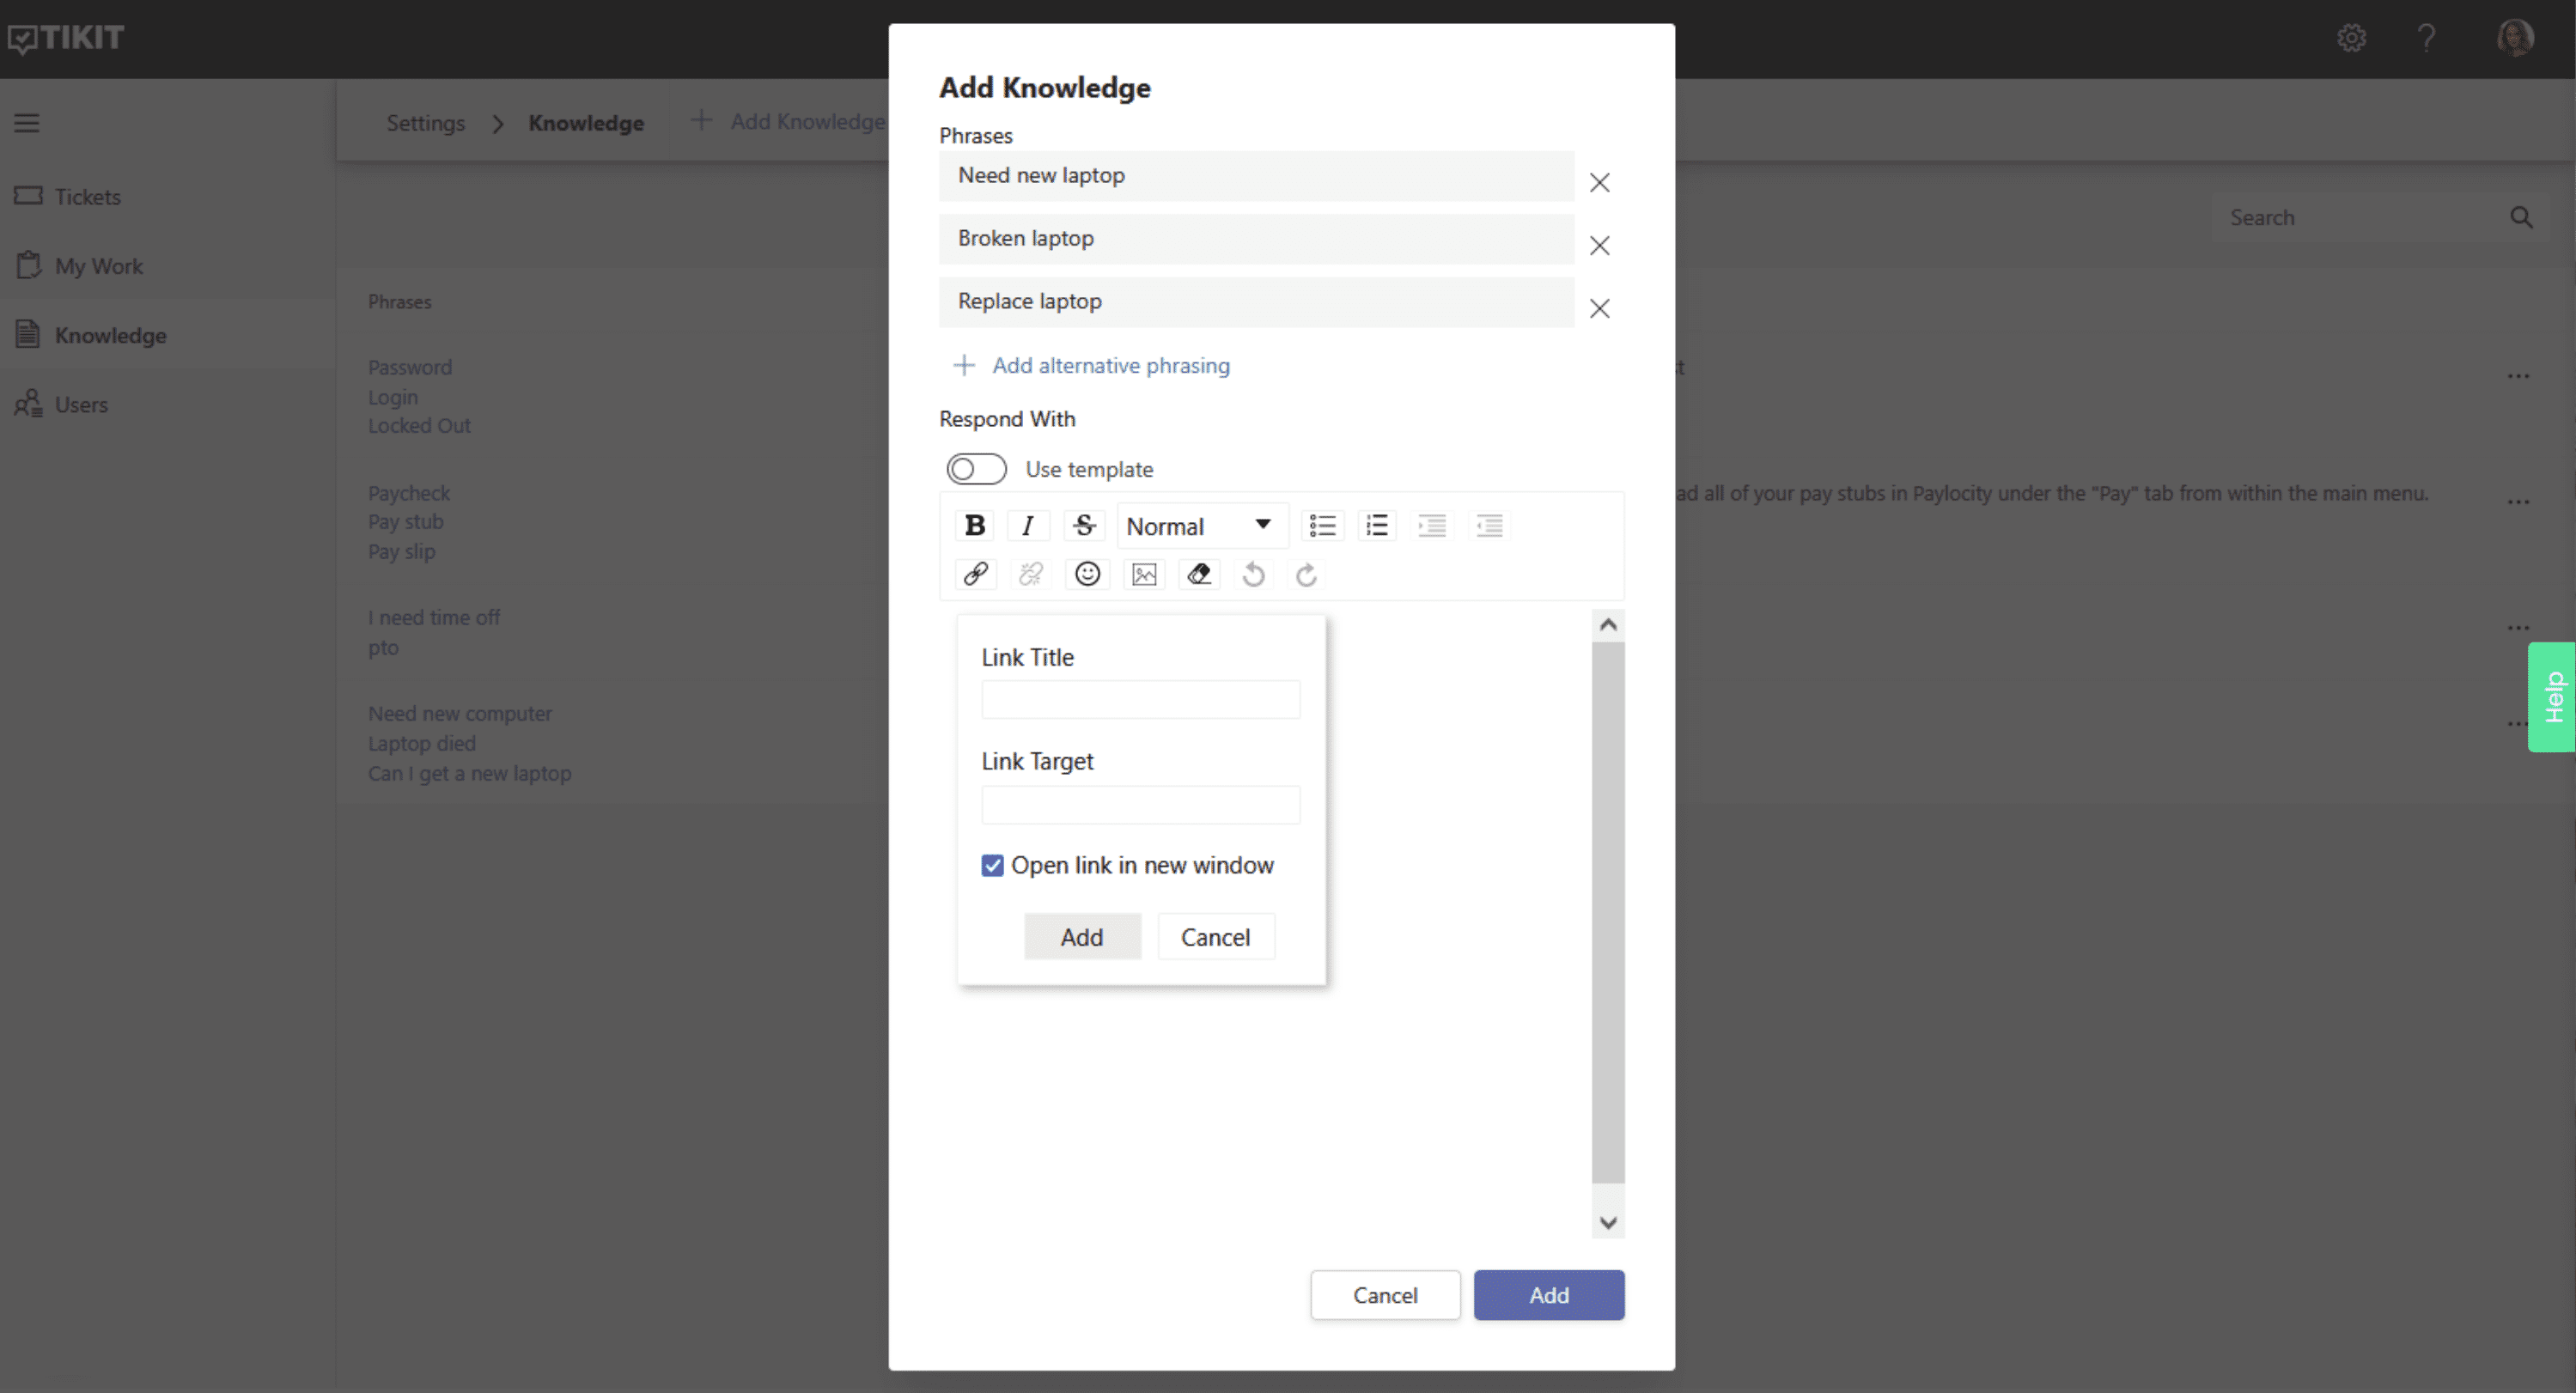Click the Link Title input field
Viewport: 2576px width, 1393px height.
click(1140, 699)
